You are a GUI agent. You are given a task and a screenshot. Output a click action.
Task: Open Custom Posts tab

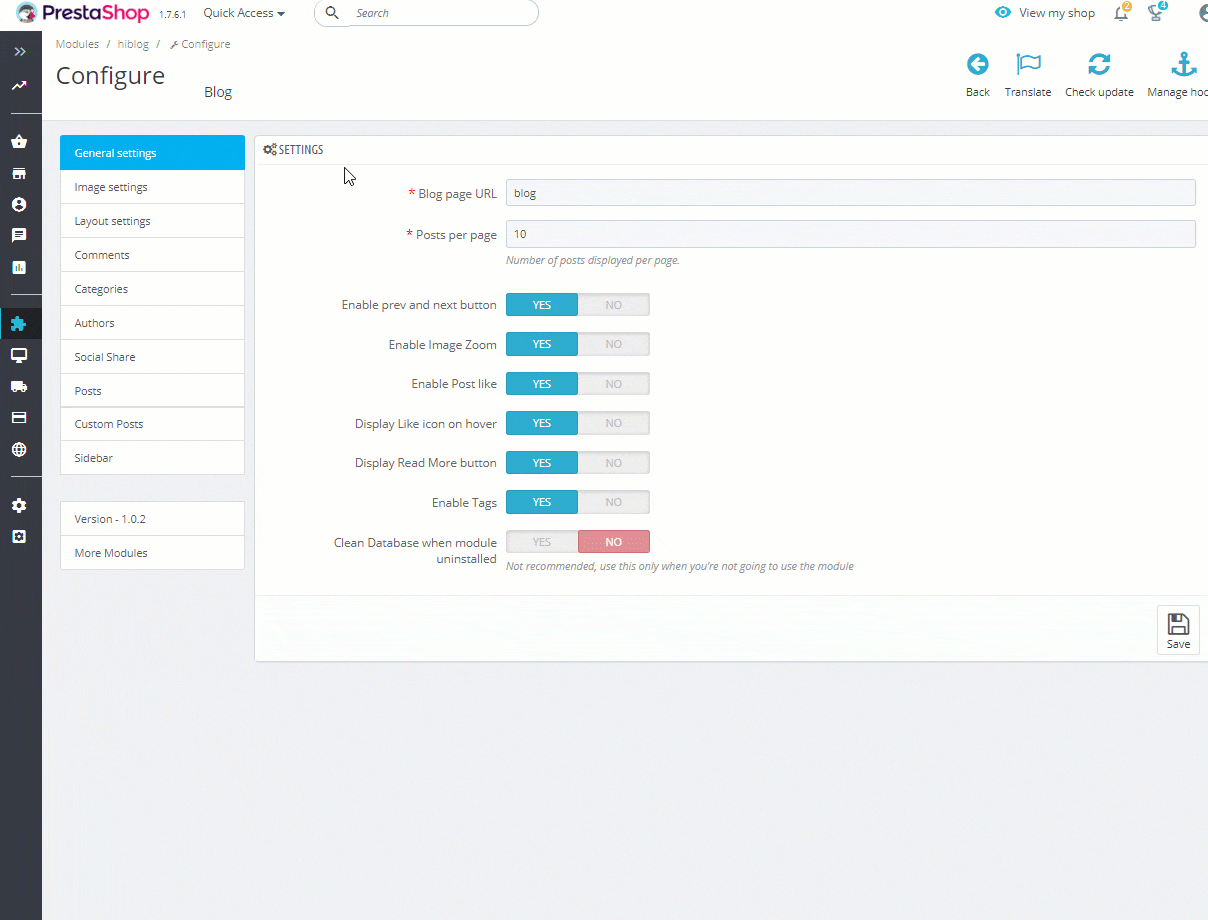pos(152,424)
